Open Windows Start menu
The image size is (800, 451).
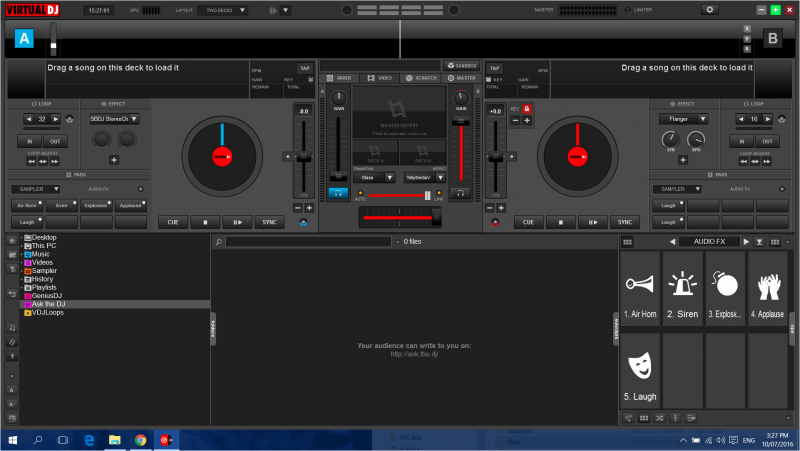(13, 440)
